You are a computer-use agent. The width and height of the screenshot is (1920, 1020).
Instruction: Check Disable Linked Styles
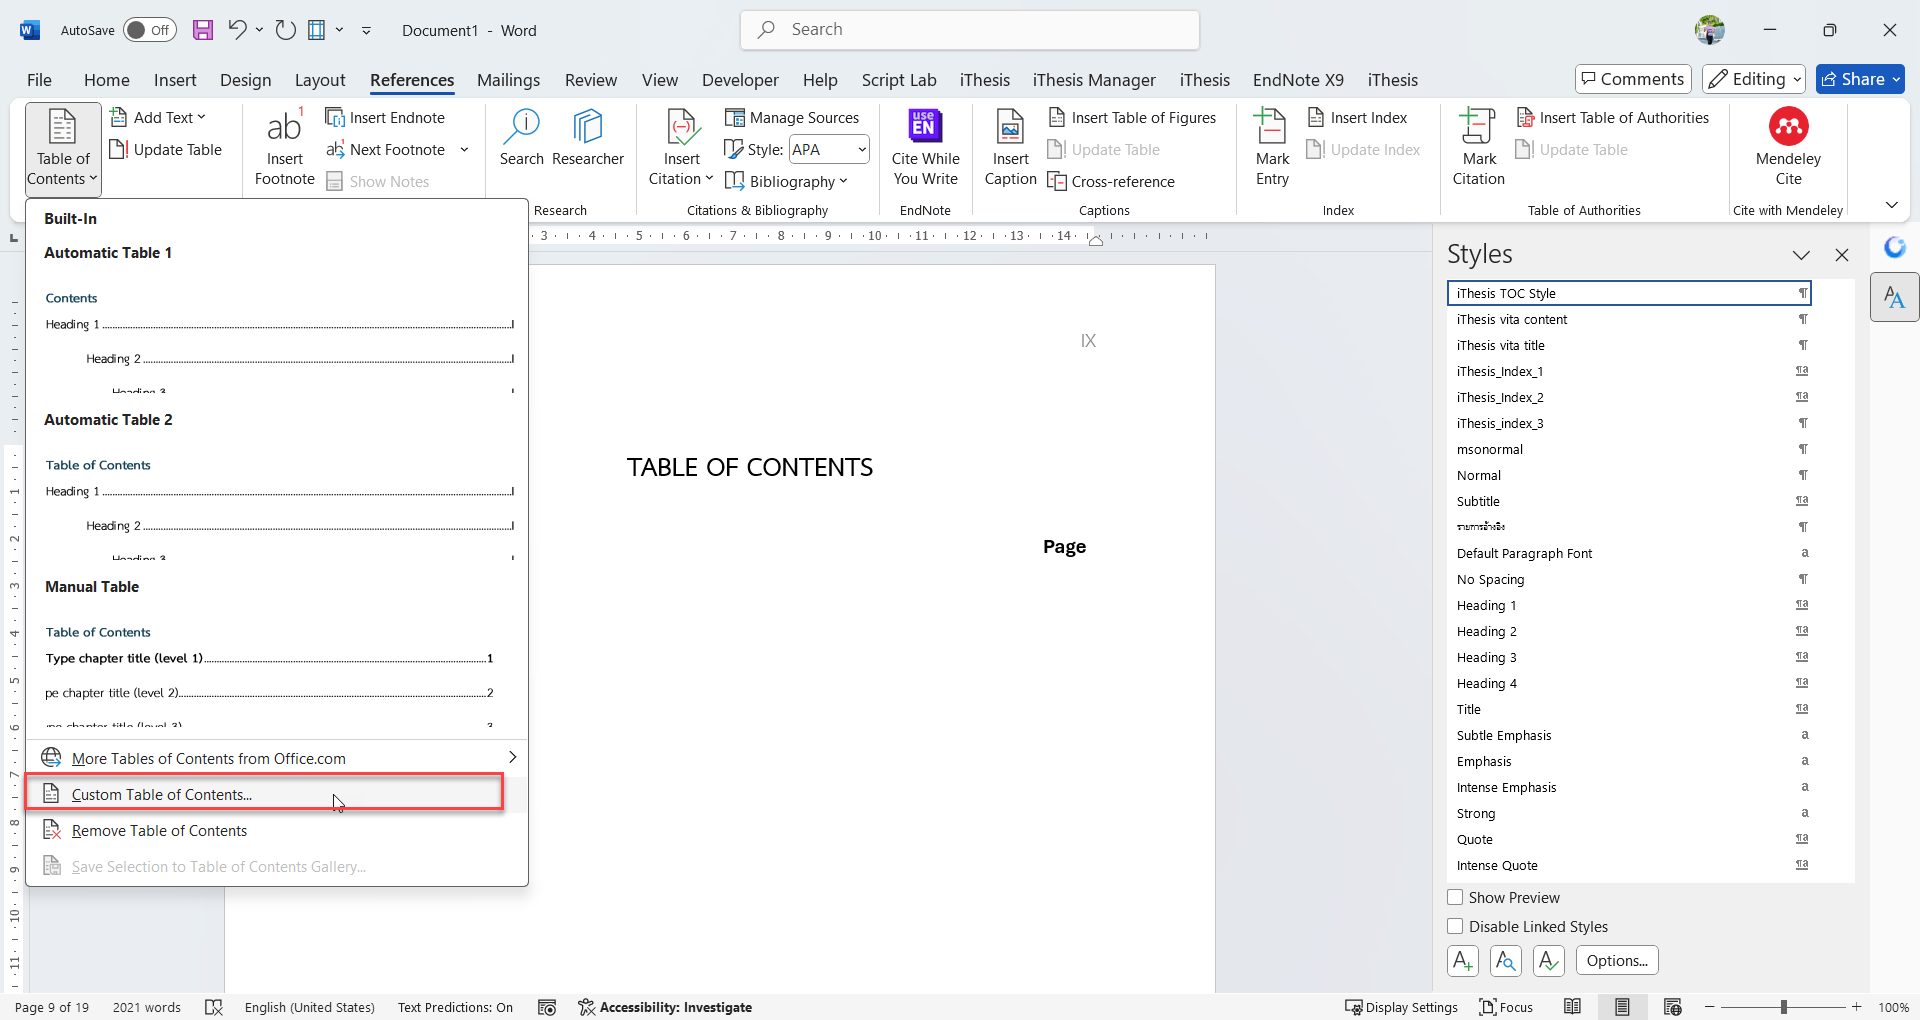pyautogui.click(x=1455, y=927)
